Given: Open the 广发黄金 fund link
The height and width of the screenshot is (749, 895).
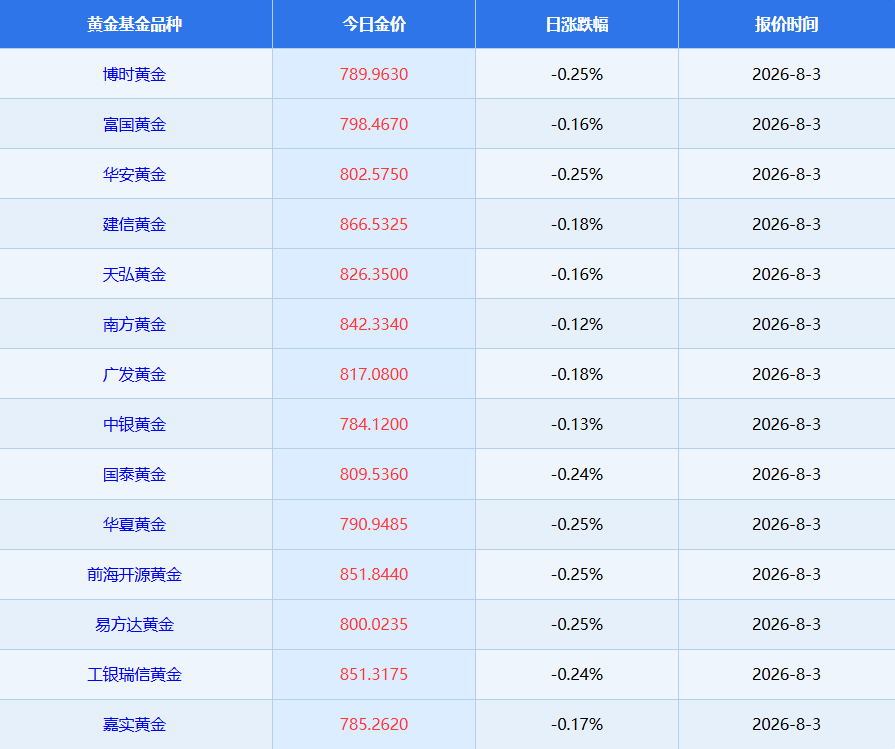Looking at the screenshot, I should [x=134, y=374].
